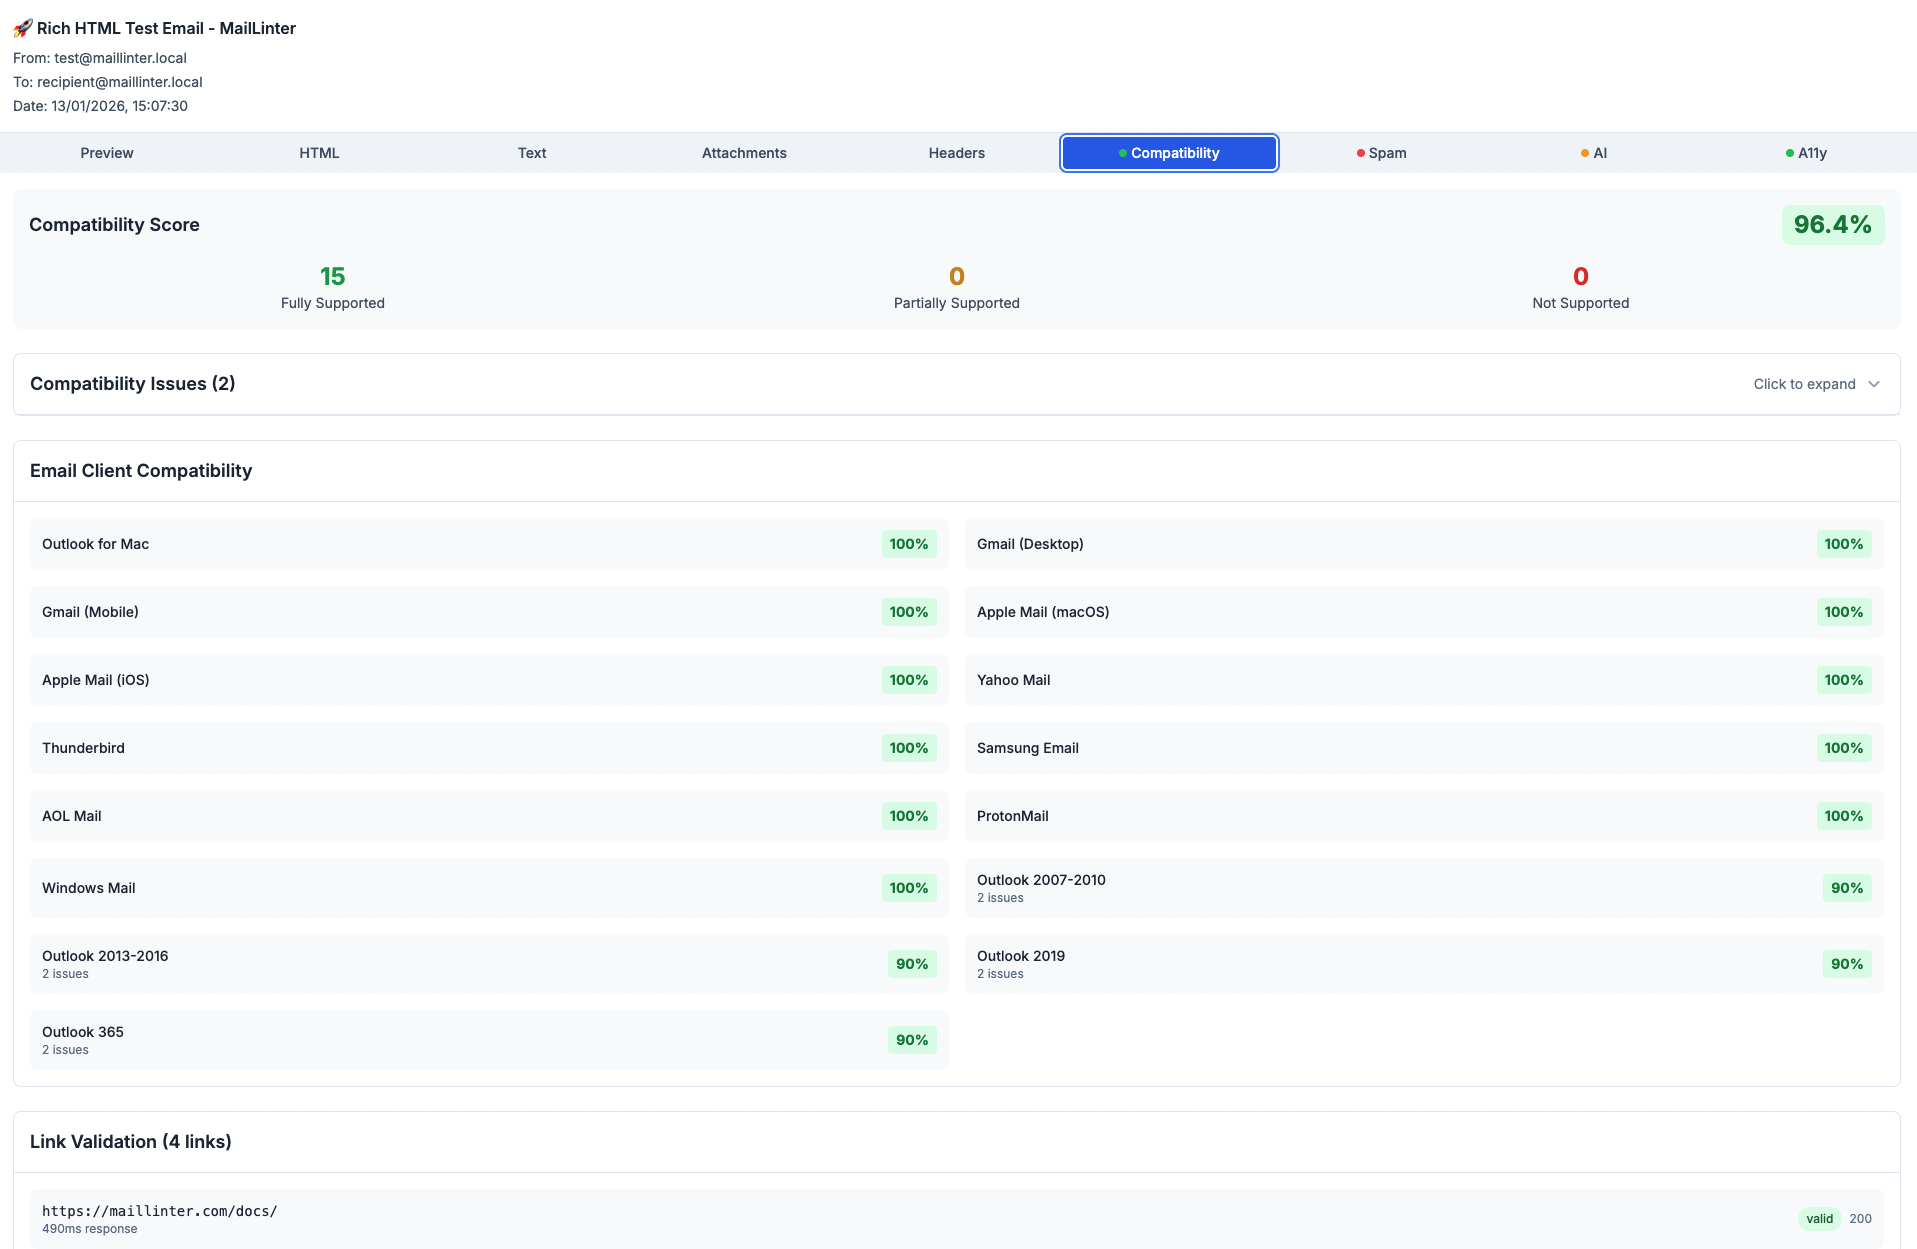Click the orange status dot on the AI tab
Viewport: 1917px width, 1249px height.
(x=1585, y=153)
